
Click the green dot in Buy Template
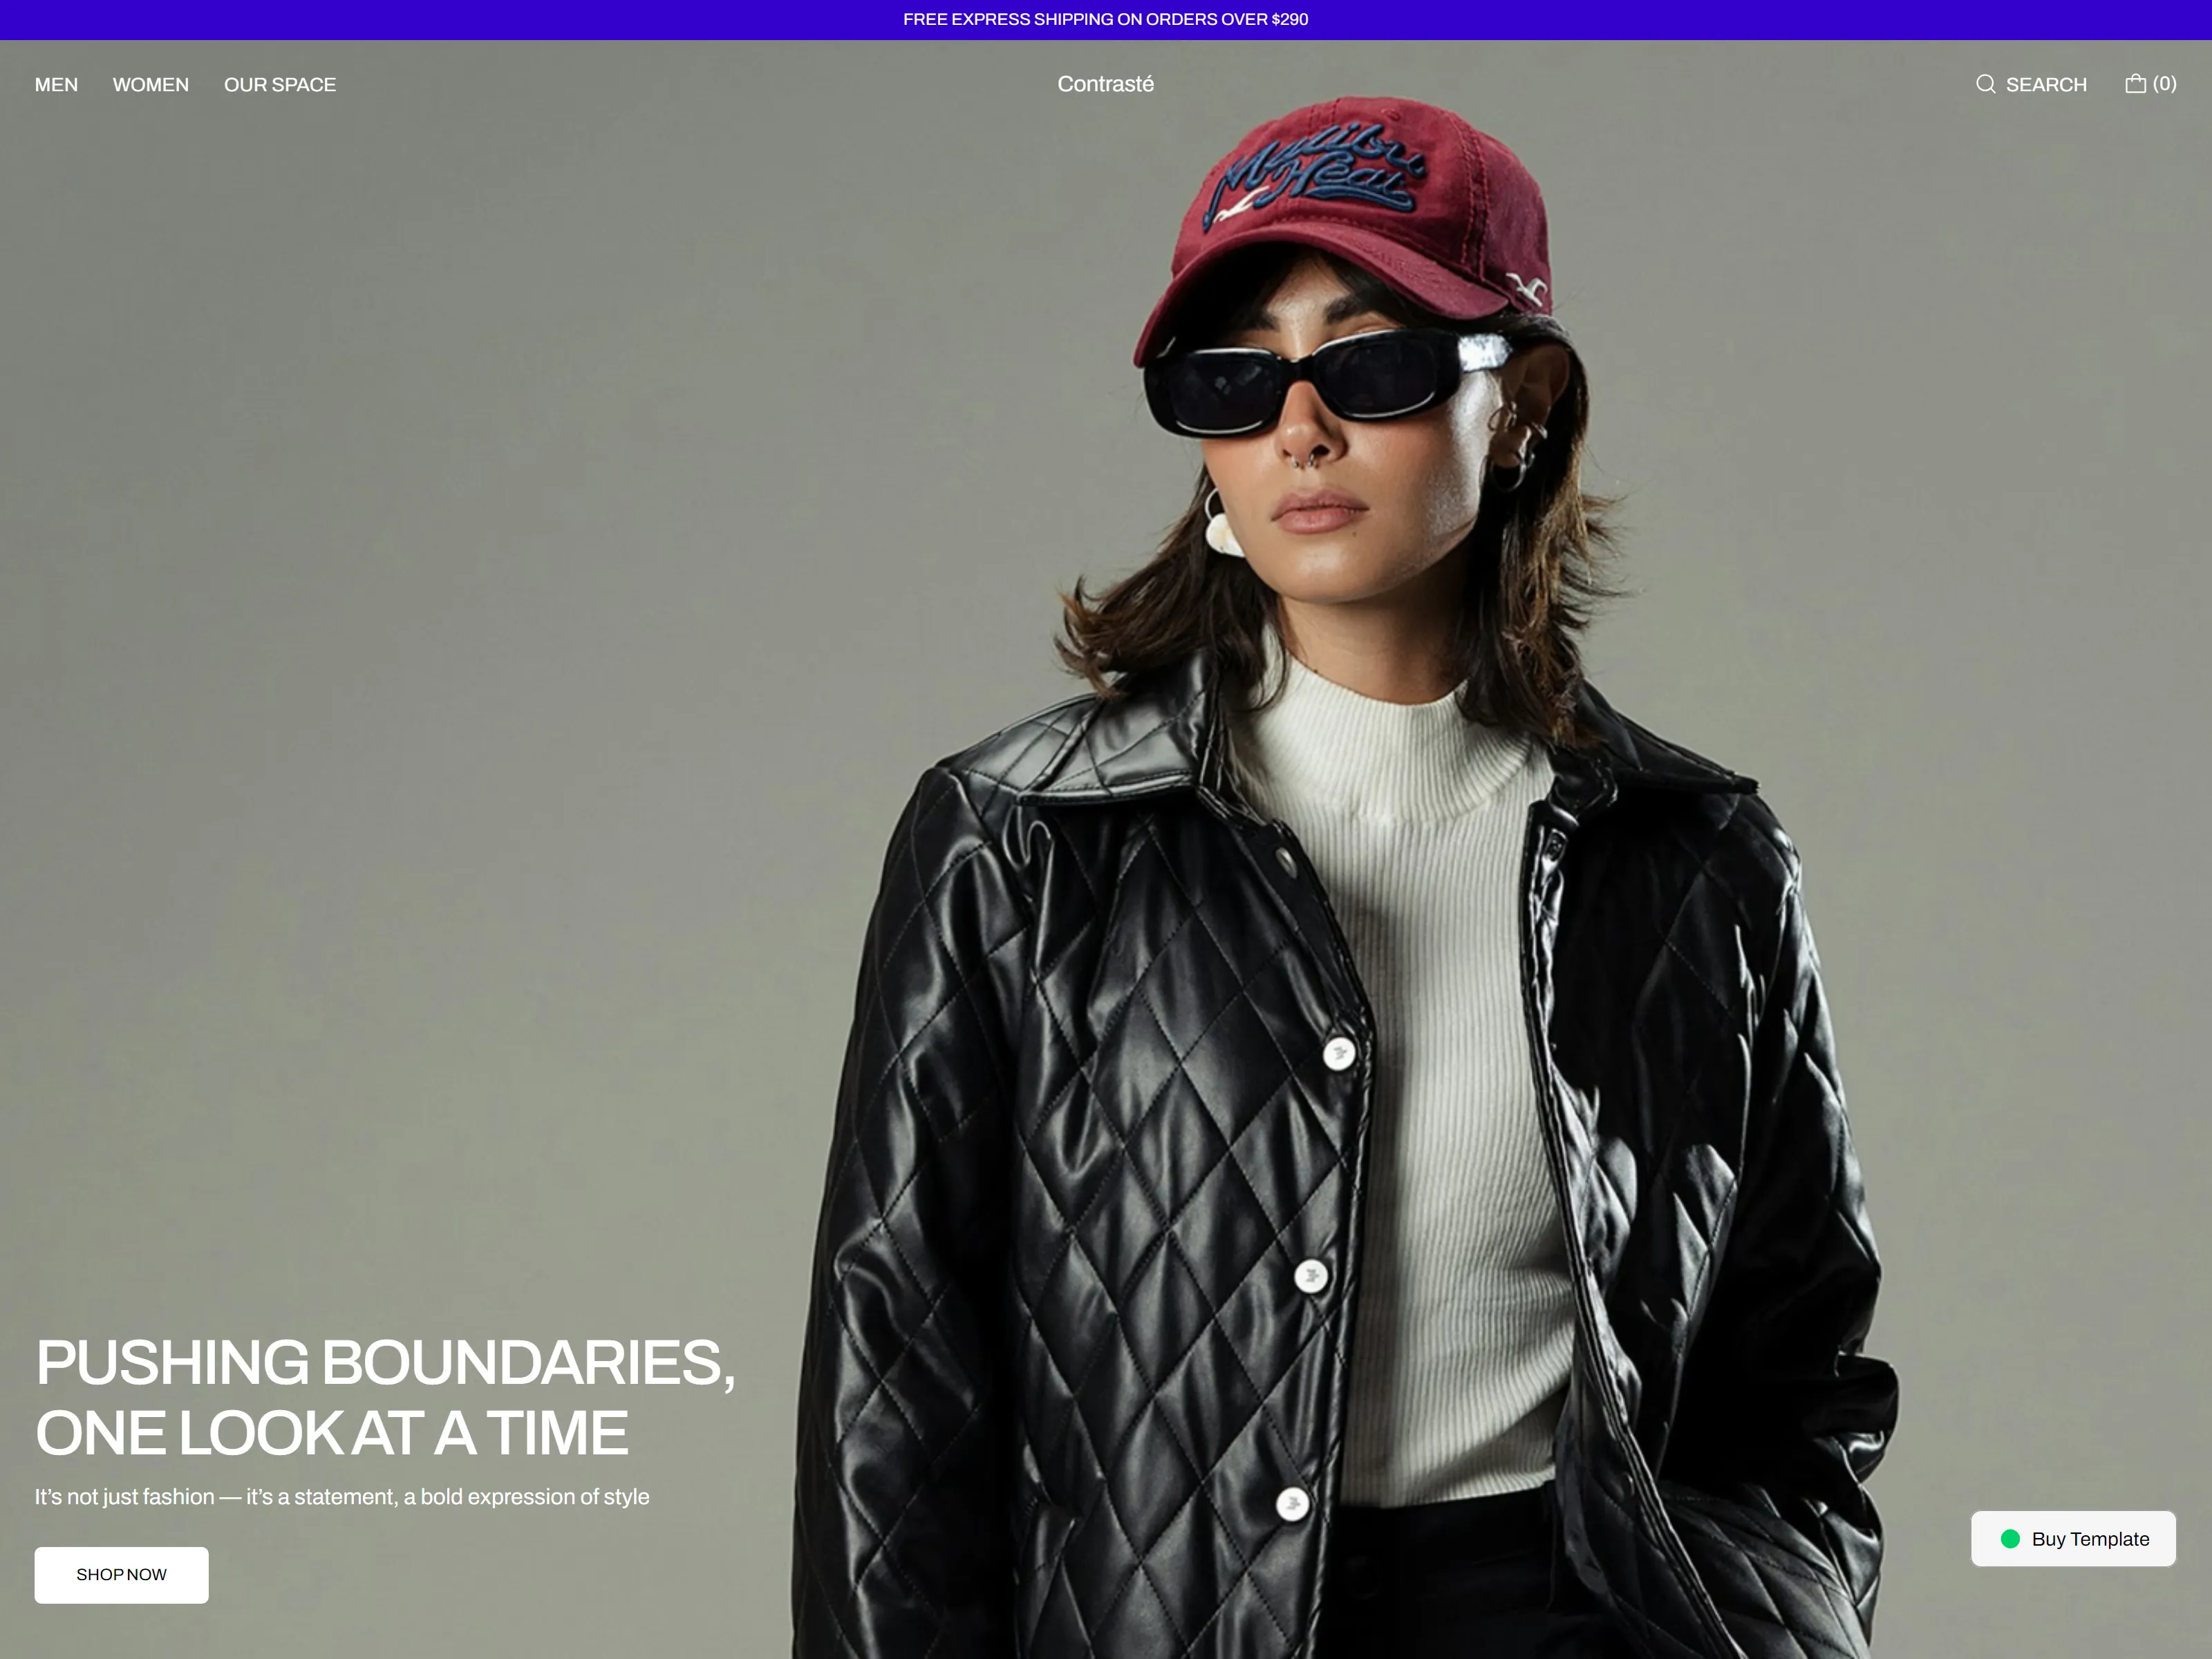click(2010, 1539)
